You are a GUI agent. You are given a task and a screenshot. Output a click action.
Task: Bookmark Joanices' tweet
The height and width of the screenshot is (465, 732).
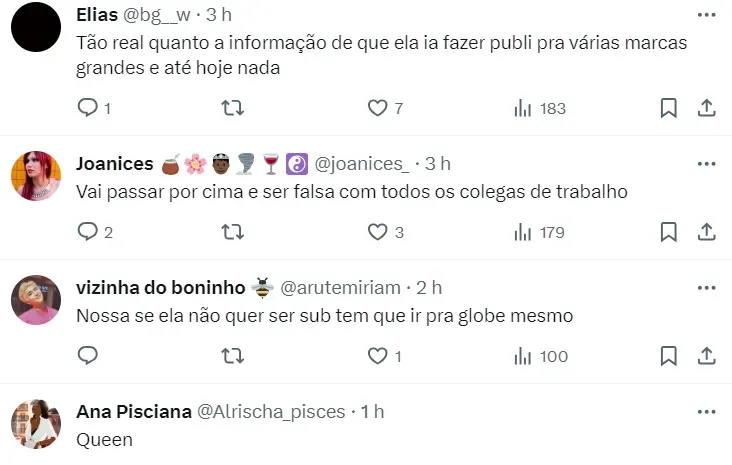point(669,232)
